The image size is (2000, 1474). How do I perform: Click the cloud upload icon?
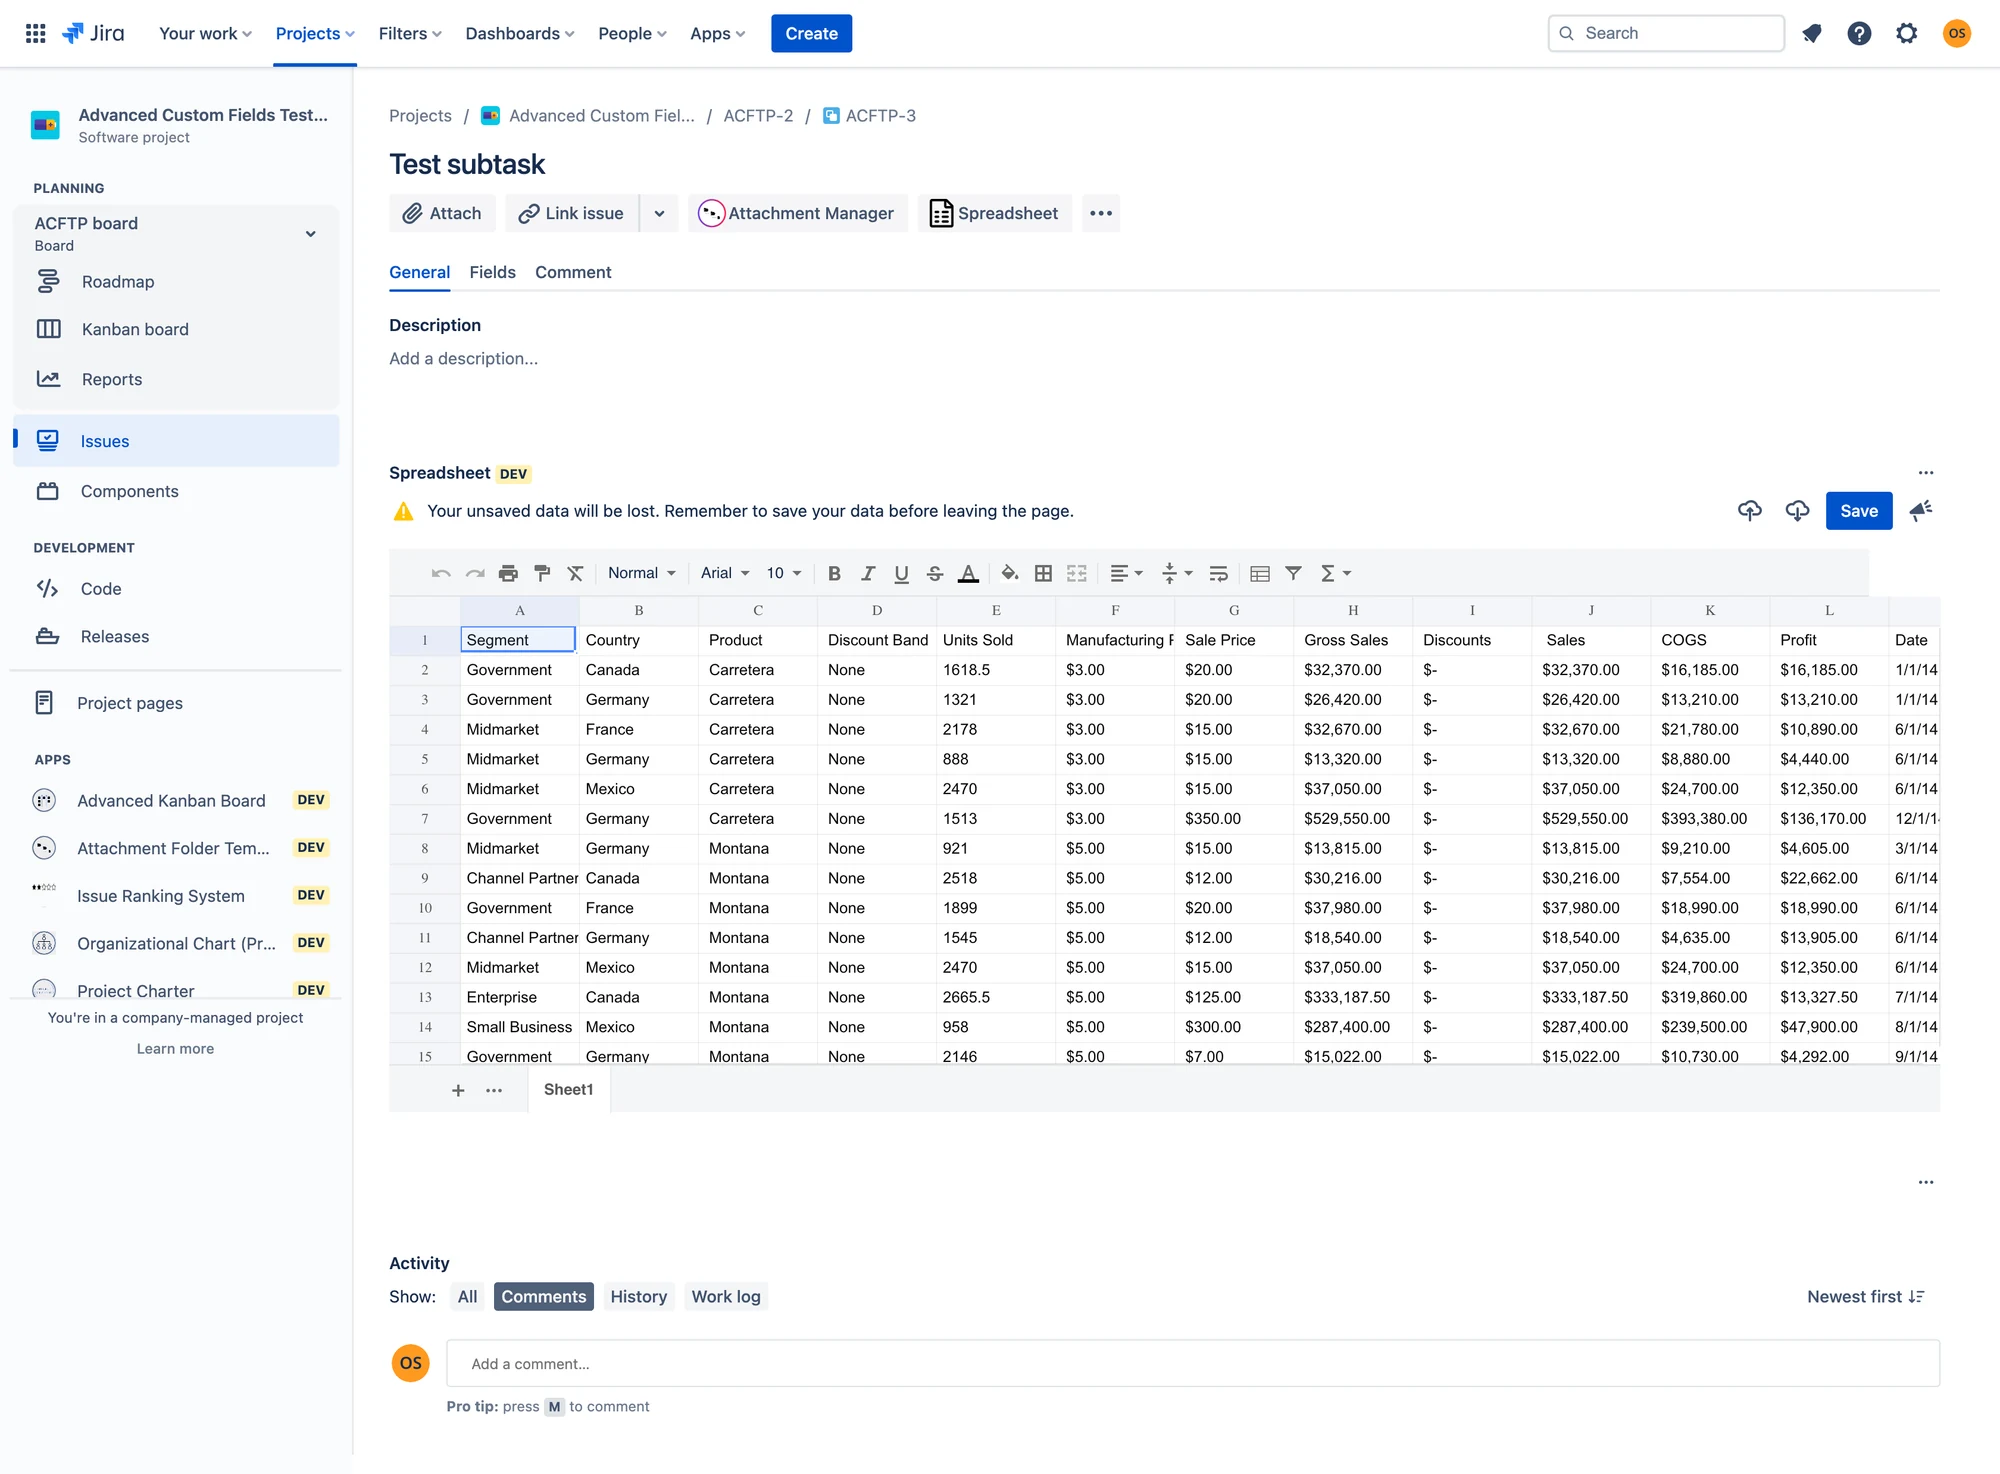click(1749, 511)
